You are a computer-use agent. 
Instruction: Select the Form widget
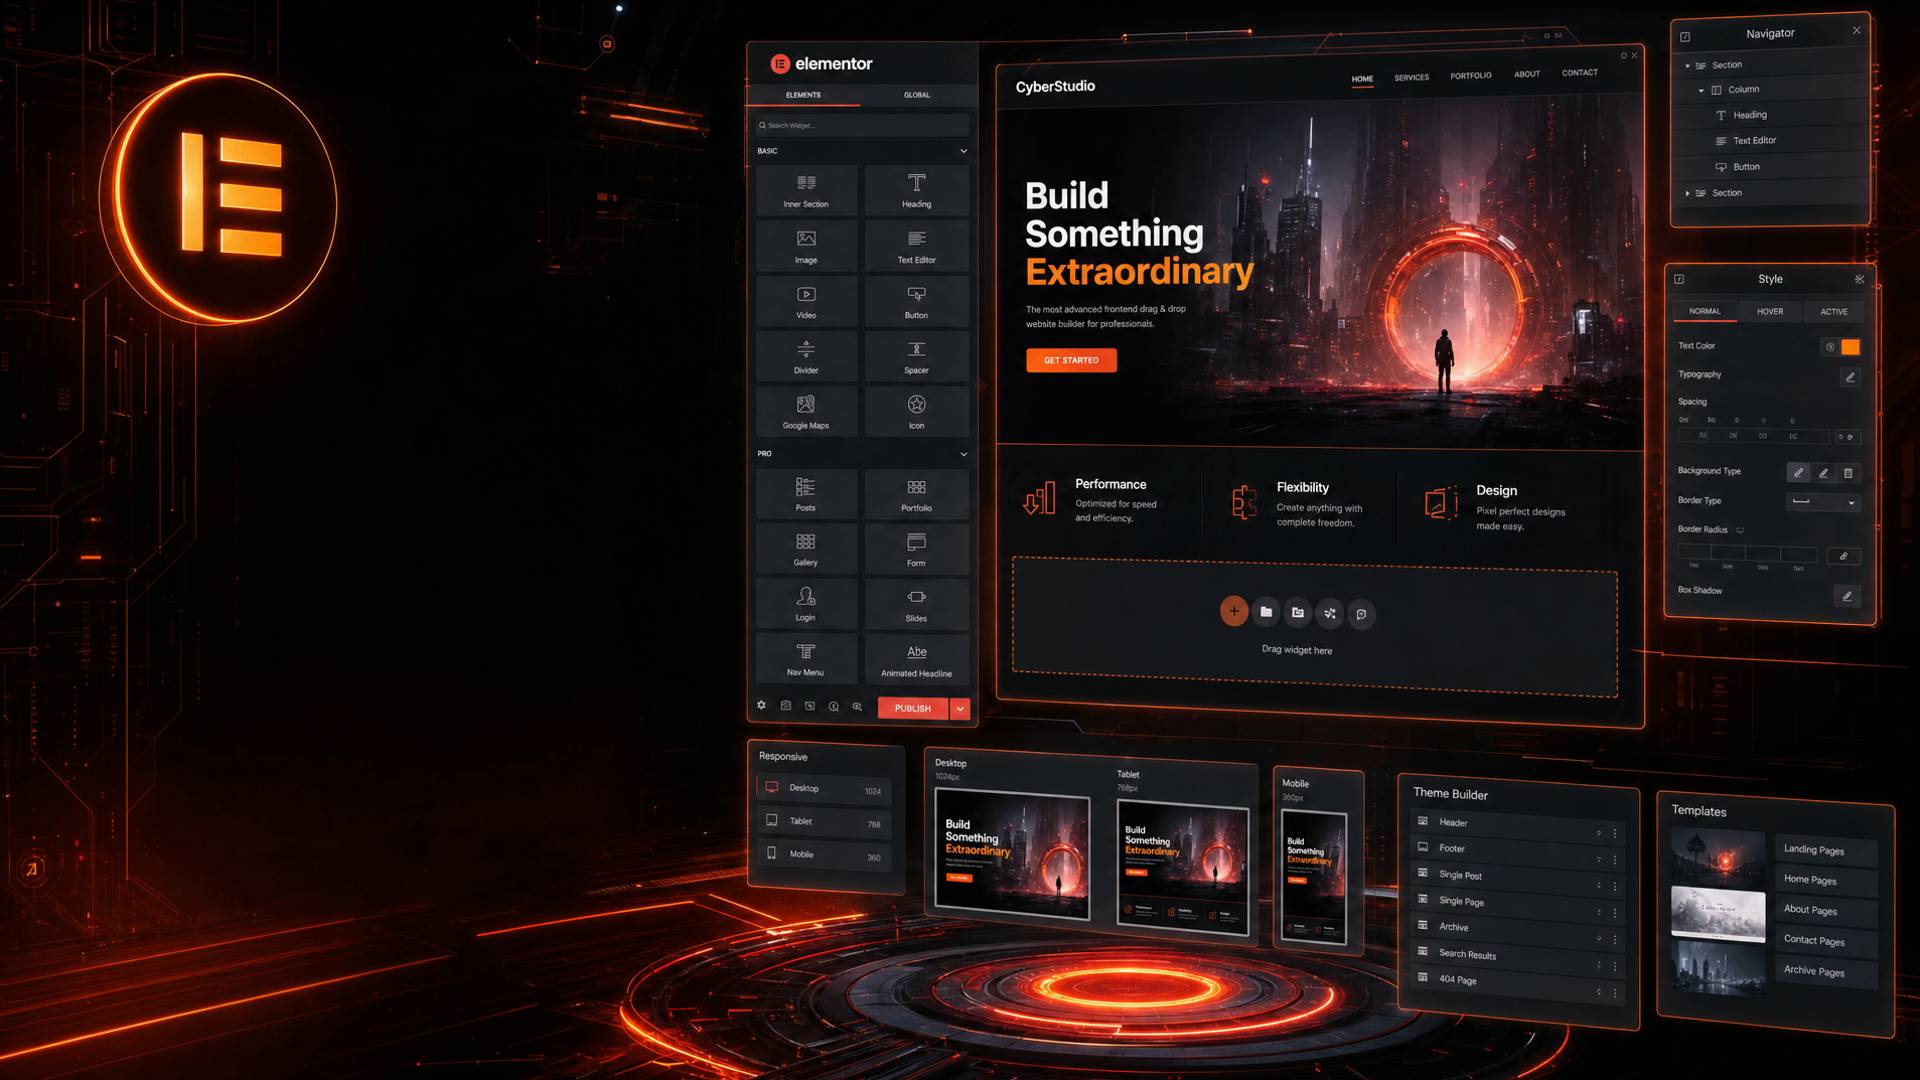(916, 549)
